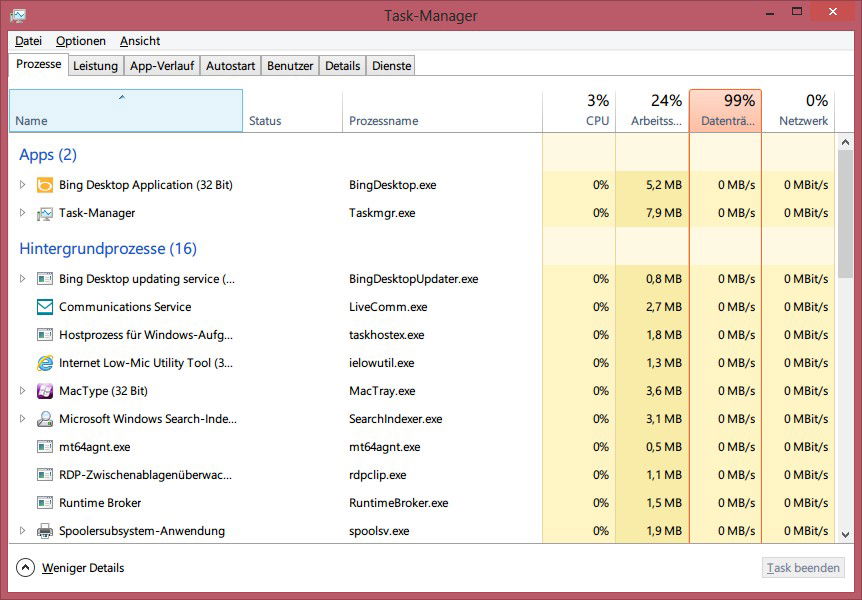Sort by the Prozessname column header
The image size is (862, 600).
point(443,111)
